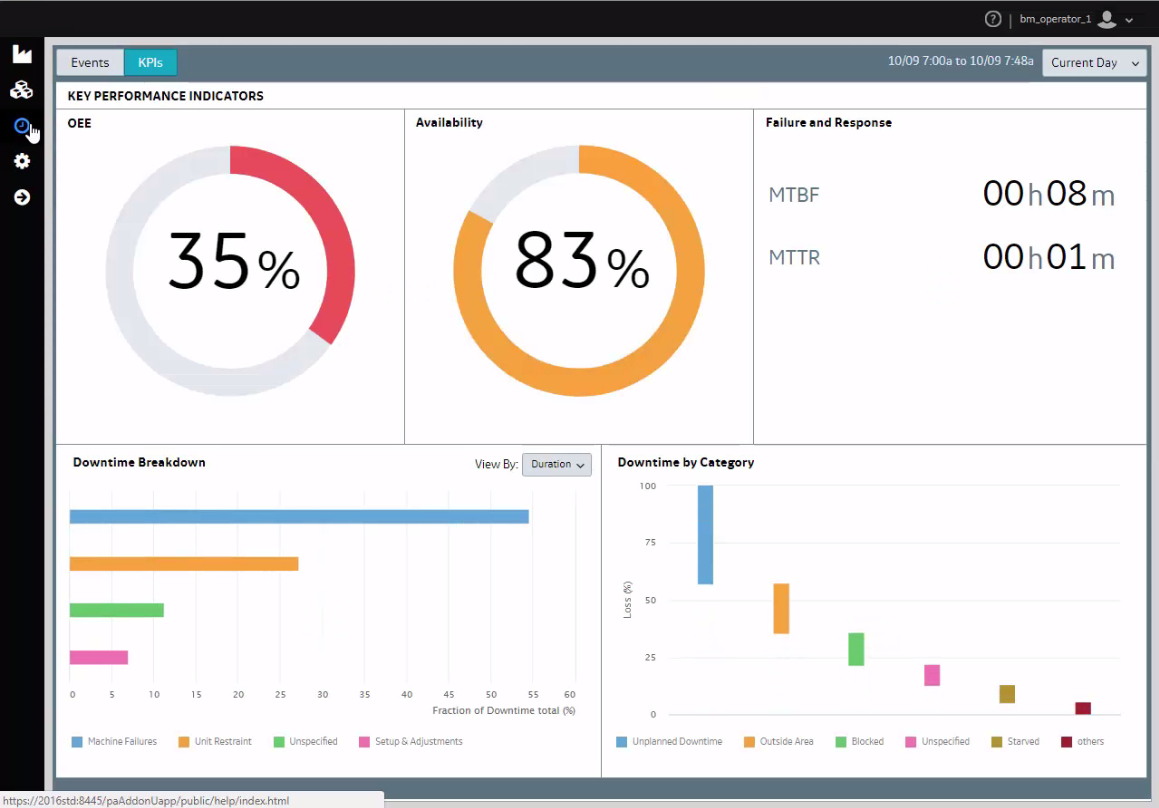Open the help question mark icon
Screen dimensions: 1159x808
pyautogui.click(x=993, y=19)
